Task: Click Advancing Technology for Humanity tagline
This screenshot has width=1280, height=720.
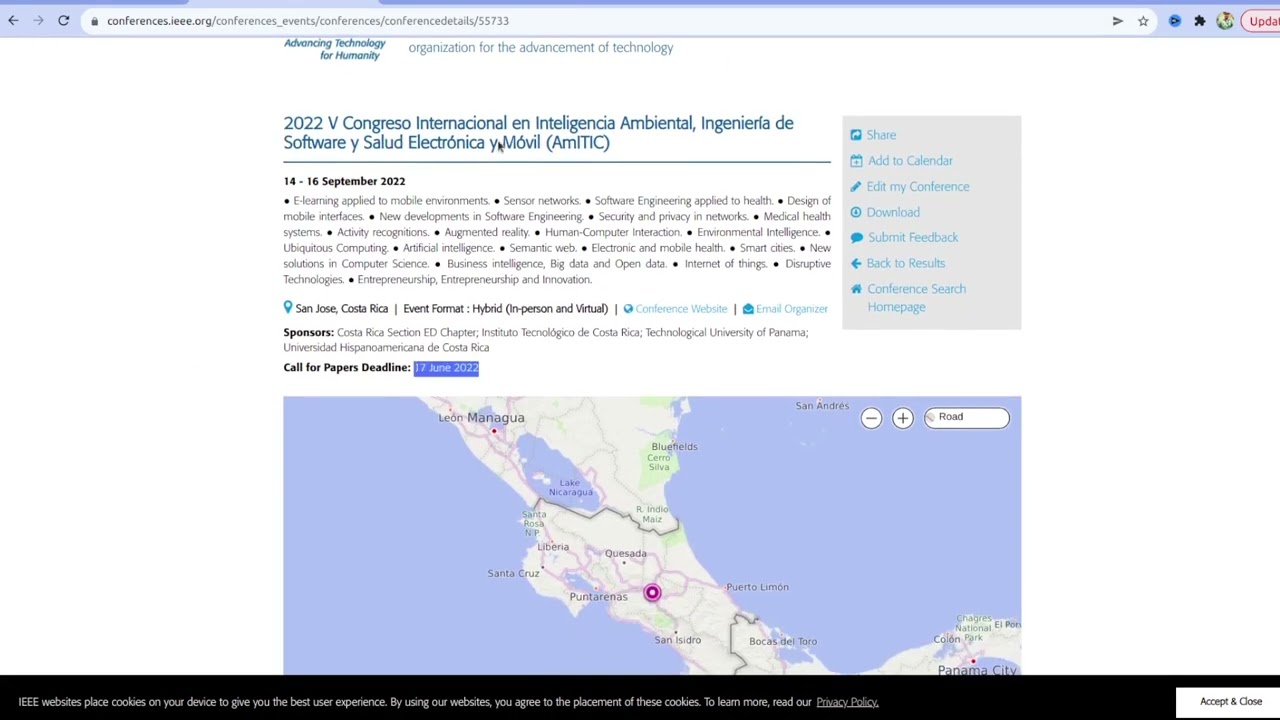Action: (334, 49)
